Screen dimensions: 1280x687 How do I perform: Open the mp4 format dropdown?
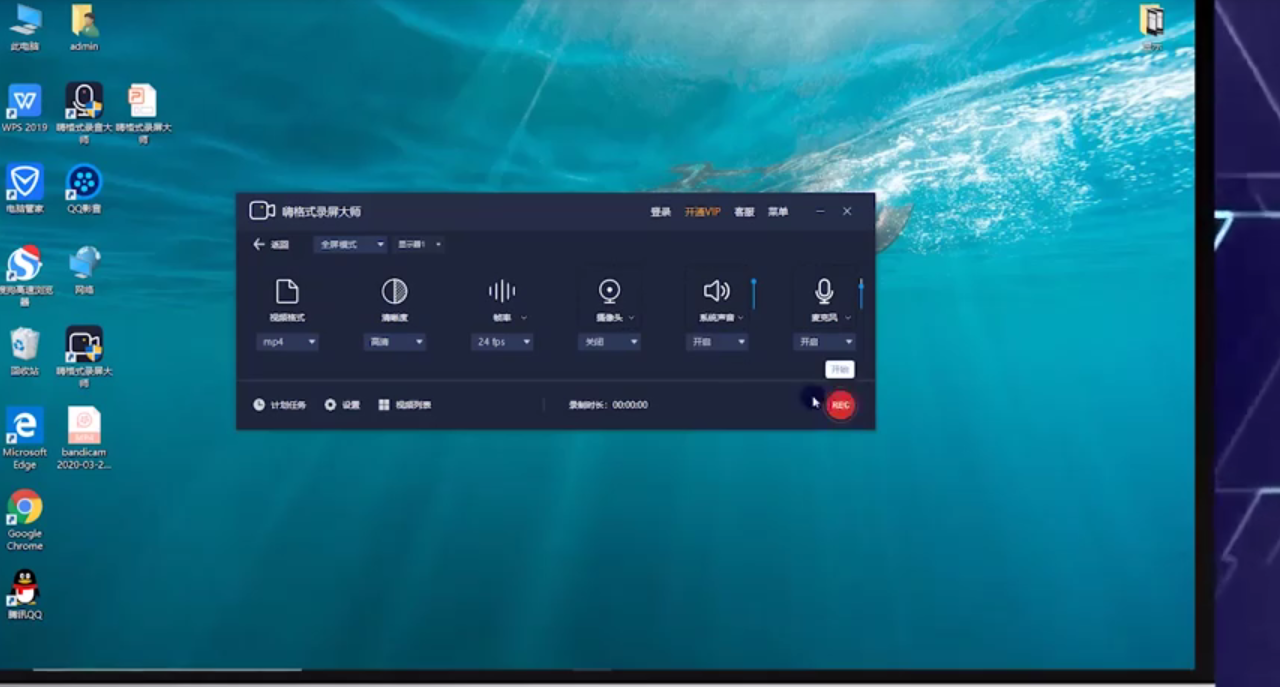click(287, 342)
